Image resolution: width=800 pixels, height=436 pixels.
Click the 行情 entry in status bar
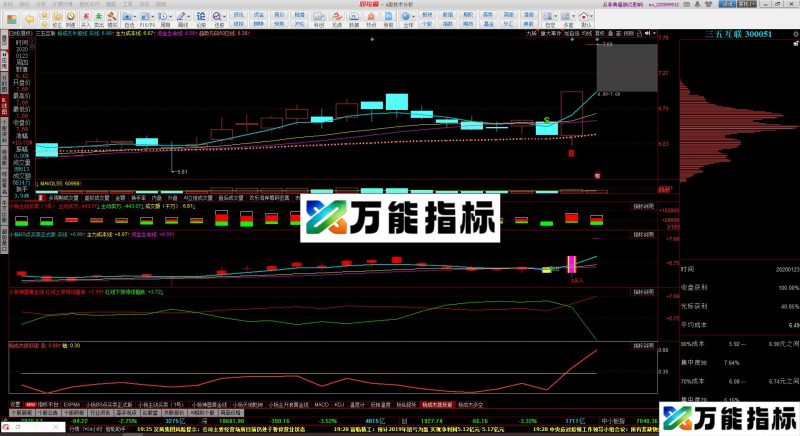(x=74, y=429)
